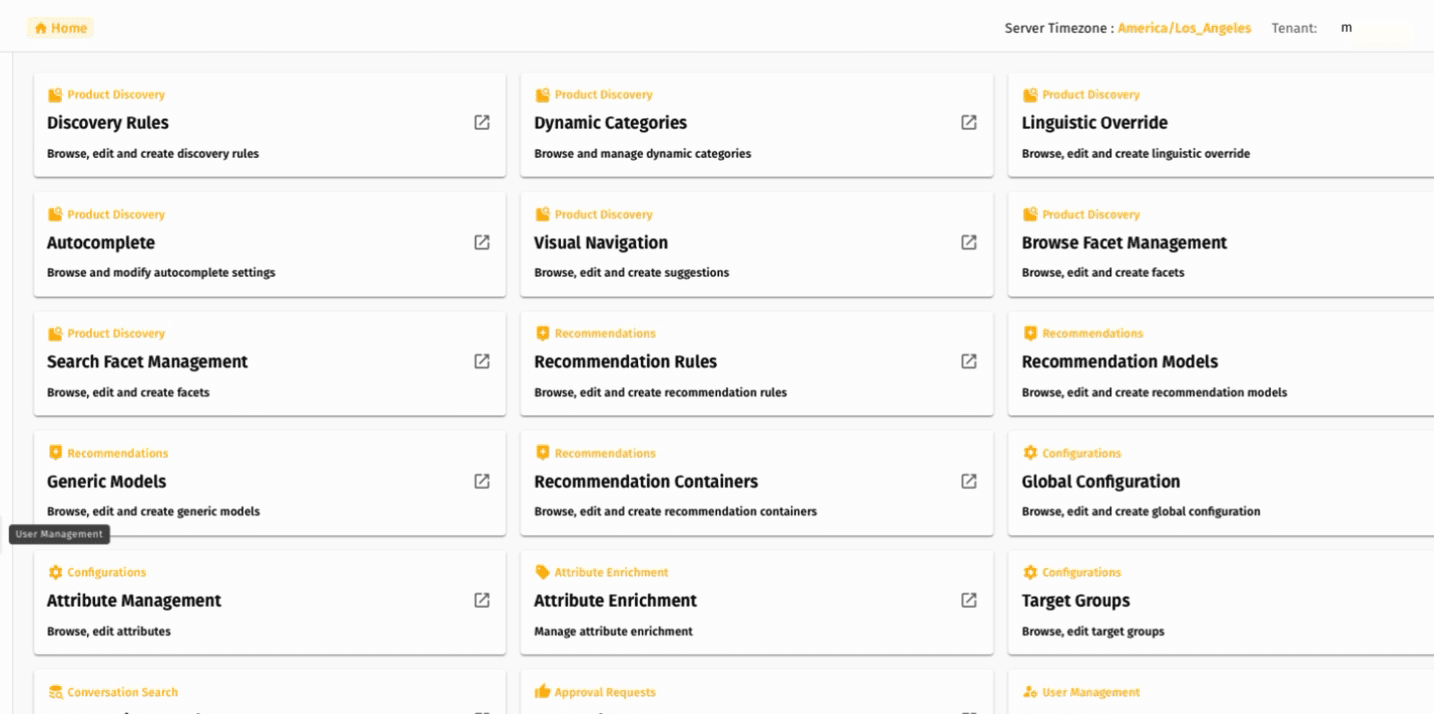Open Recommendation Containers using its external-link icon
The image size is (1434, 714).
point(969,481)
